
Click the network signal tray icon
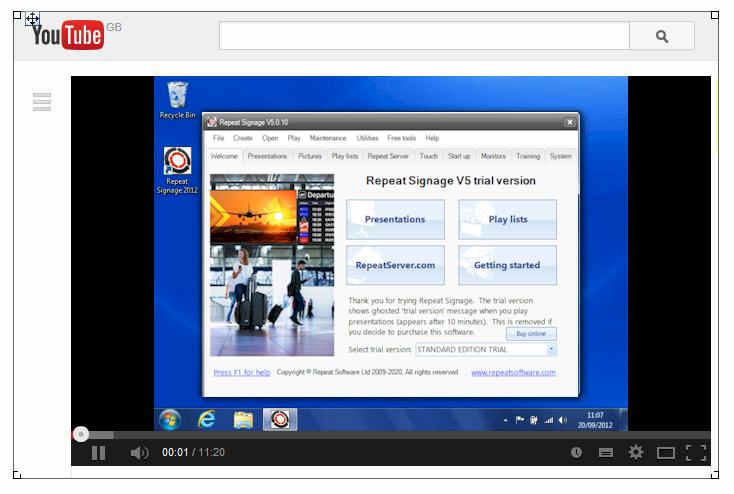(x=548, y=420)
